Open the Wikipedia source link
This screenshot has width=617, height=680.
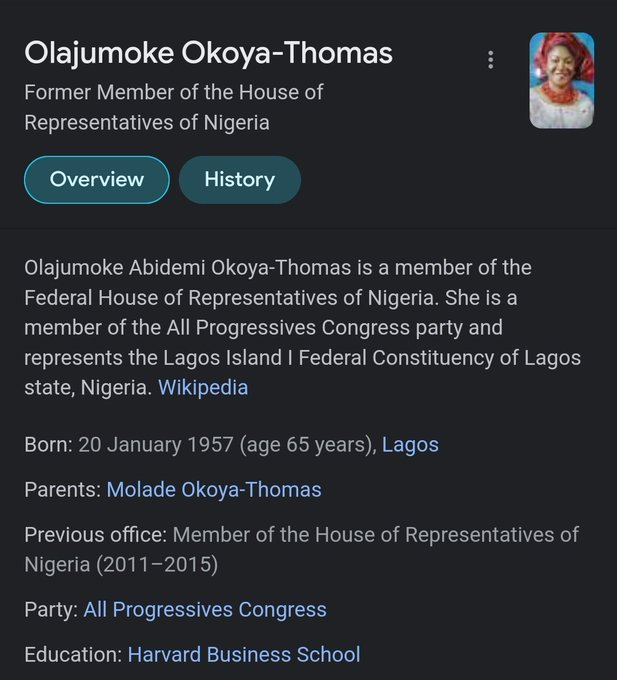coord(203,387)
